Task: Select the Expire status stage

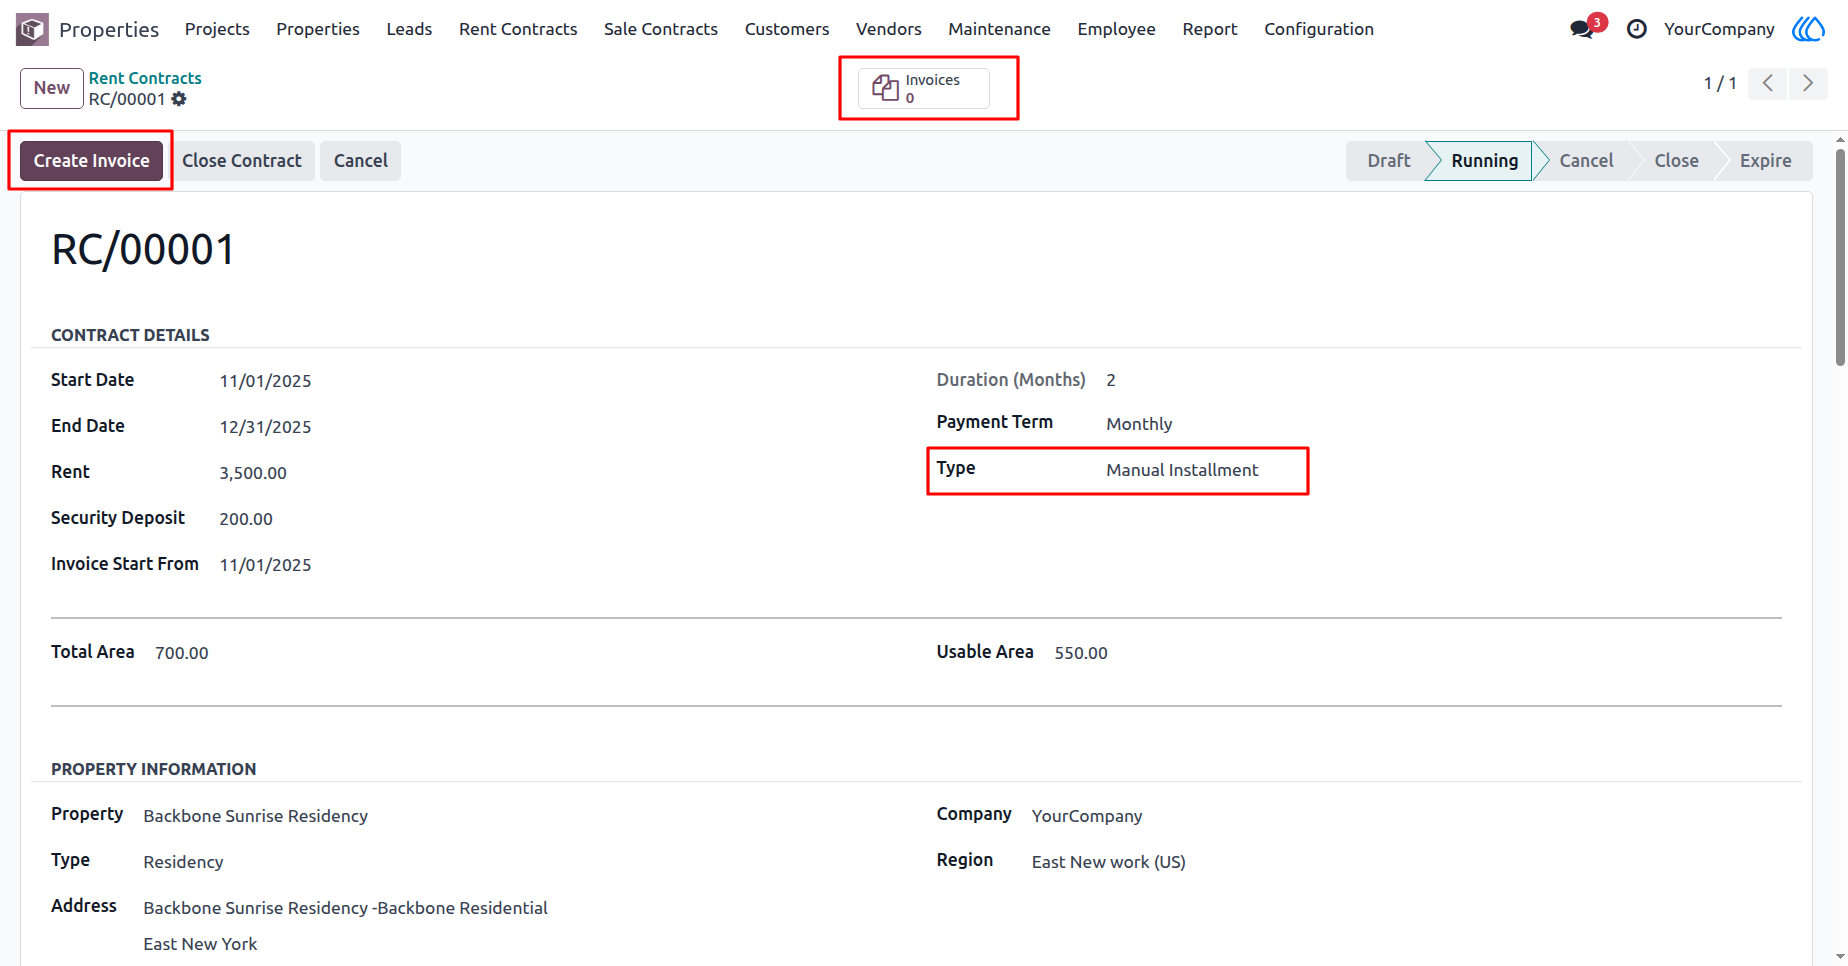Action: point(1765,161)
